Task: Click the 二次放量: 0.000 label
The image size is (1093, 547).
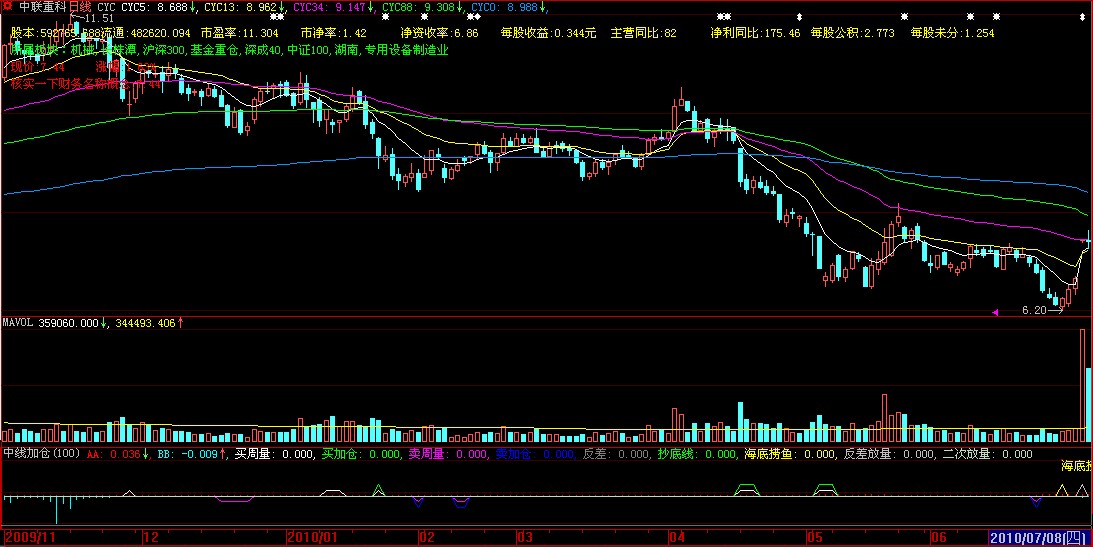Action: pyautogui.click(x=987, y=454)
